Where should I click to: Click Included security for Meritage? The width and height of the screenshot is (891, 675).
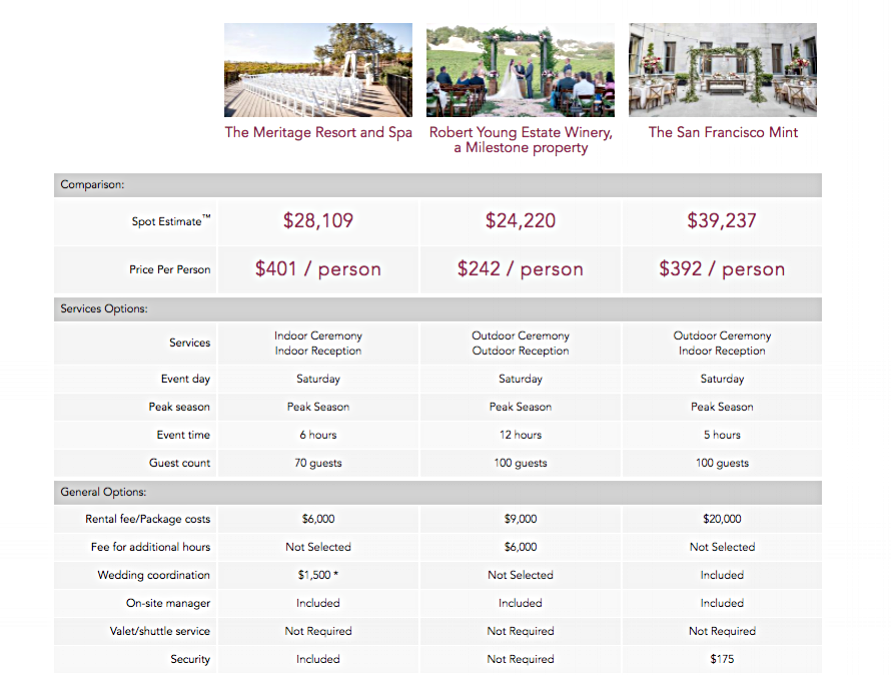318,659
